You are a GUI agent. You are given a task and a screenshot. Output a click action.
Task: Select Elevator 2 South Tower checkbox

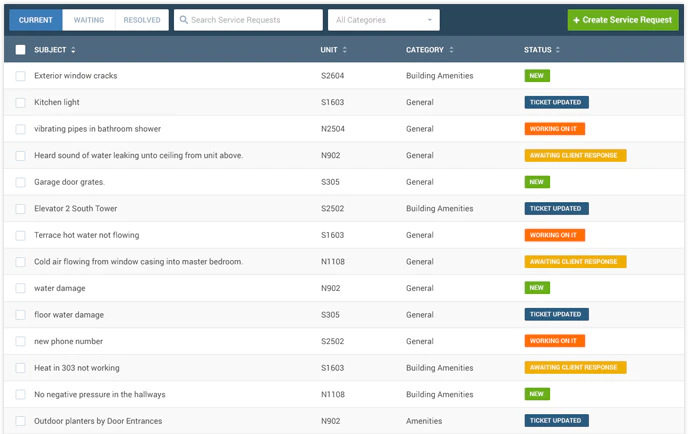pos(20,209)
